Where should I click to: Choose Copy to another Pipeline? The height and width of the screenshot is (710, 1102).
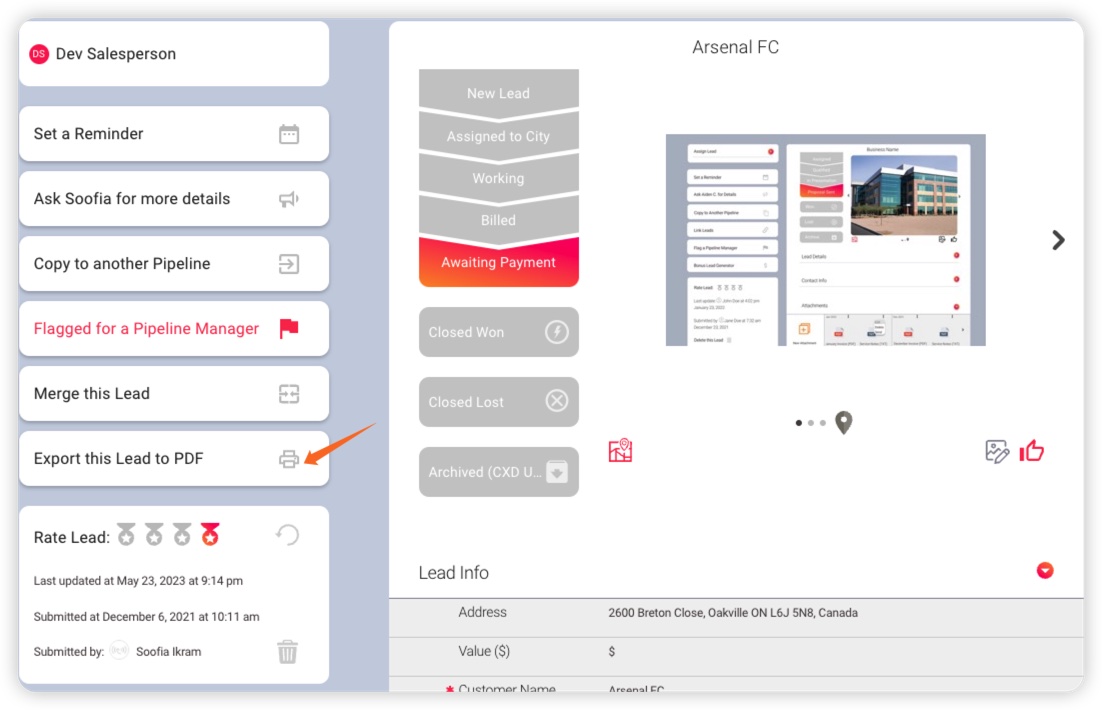[174, 264]
